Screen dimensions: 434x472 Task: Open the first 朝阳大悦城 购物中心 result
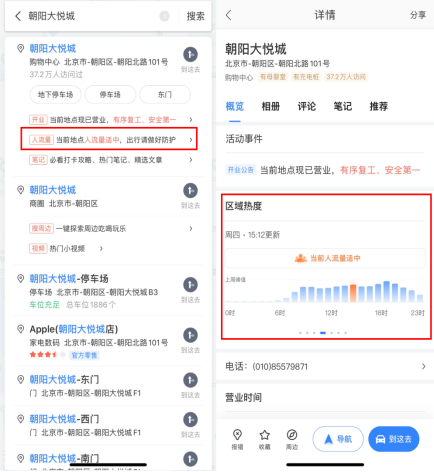tap(53, 48)
